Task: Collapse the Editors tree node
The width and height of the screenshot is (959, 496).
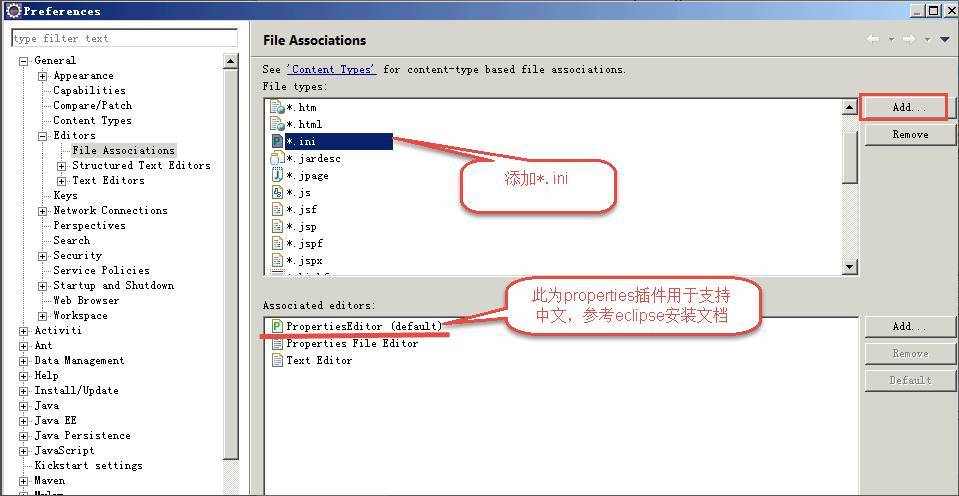Action: [x=43, y=136]
